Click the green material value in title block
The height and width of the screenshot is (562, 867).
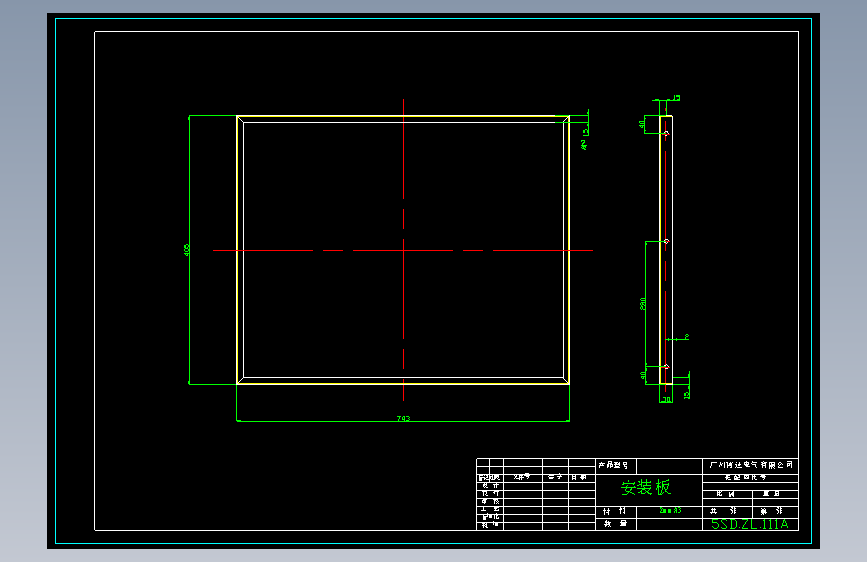click(x=670, y=511)
